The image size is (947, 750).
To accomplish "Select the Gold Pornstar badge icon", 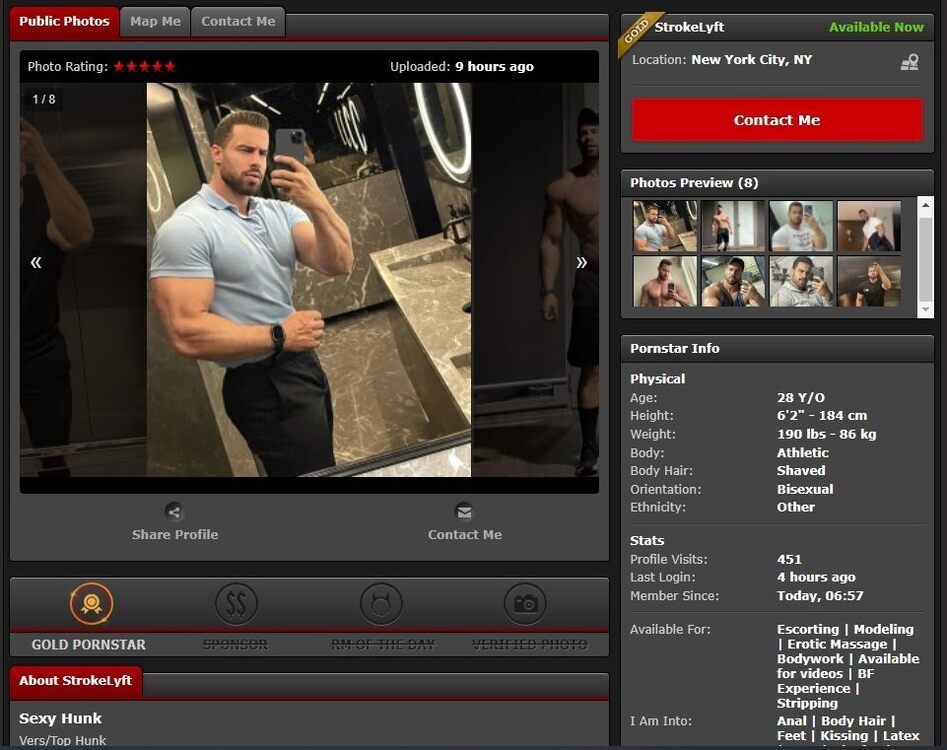I will pyautogui.click(x=91, y=604).
